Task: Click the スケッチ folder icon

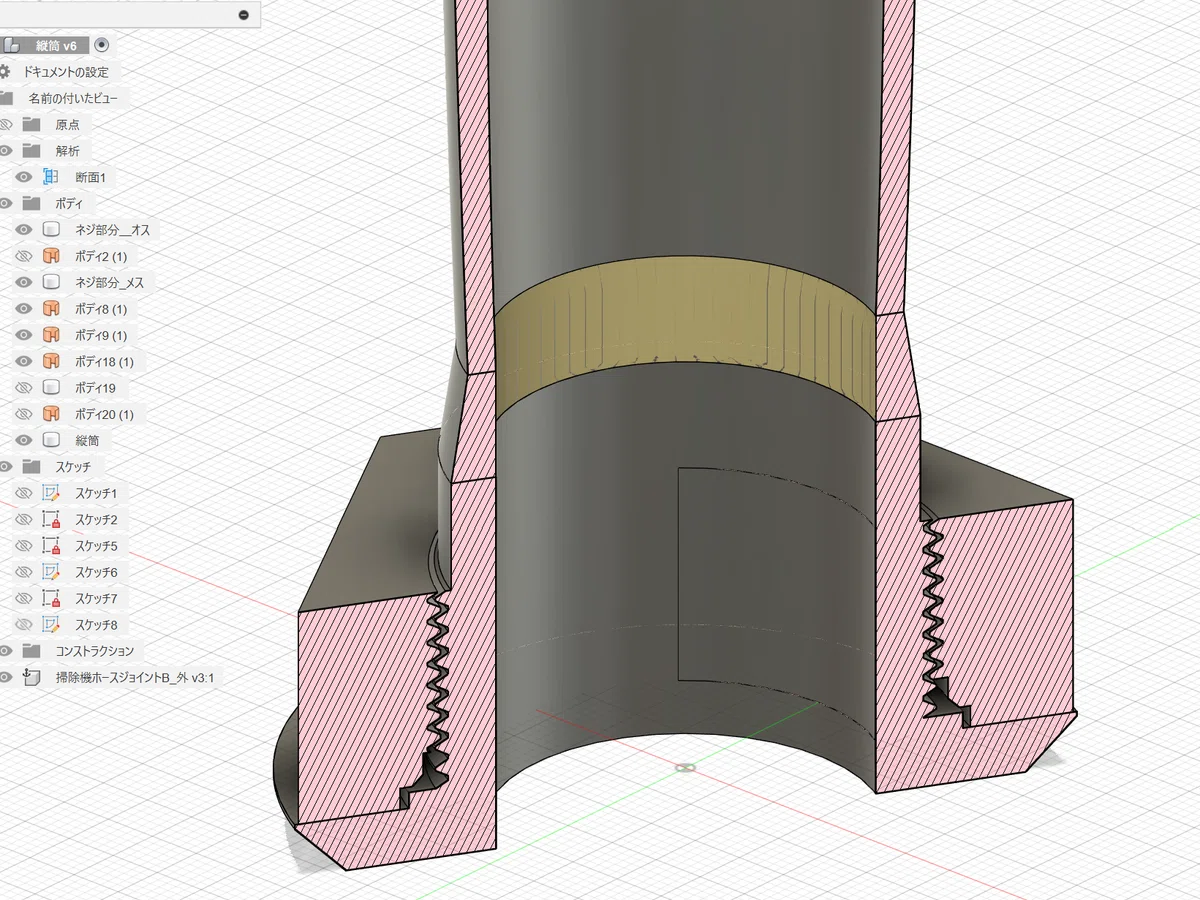Action: coord(31,466)
